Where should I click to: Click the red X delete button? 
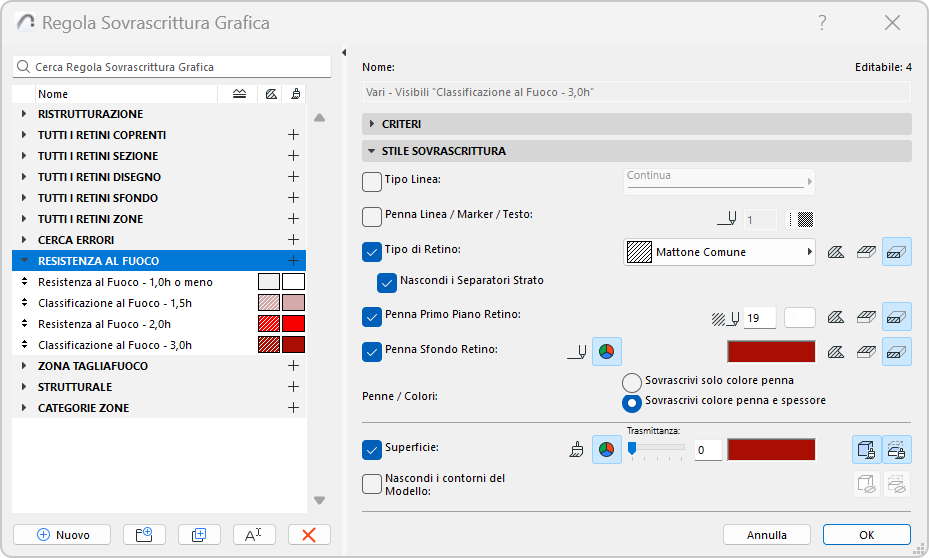(309, 535)
